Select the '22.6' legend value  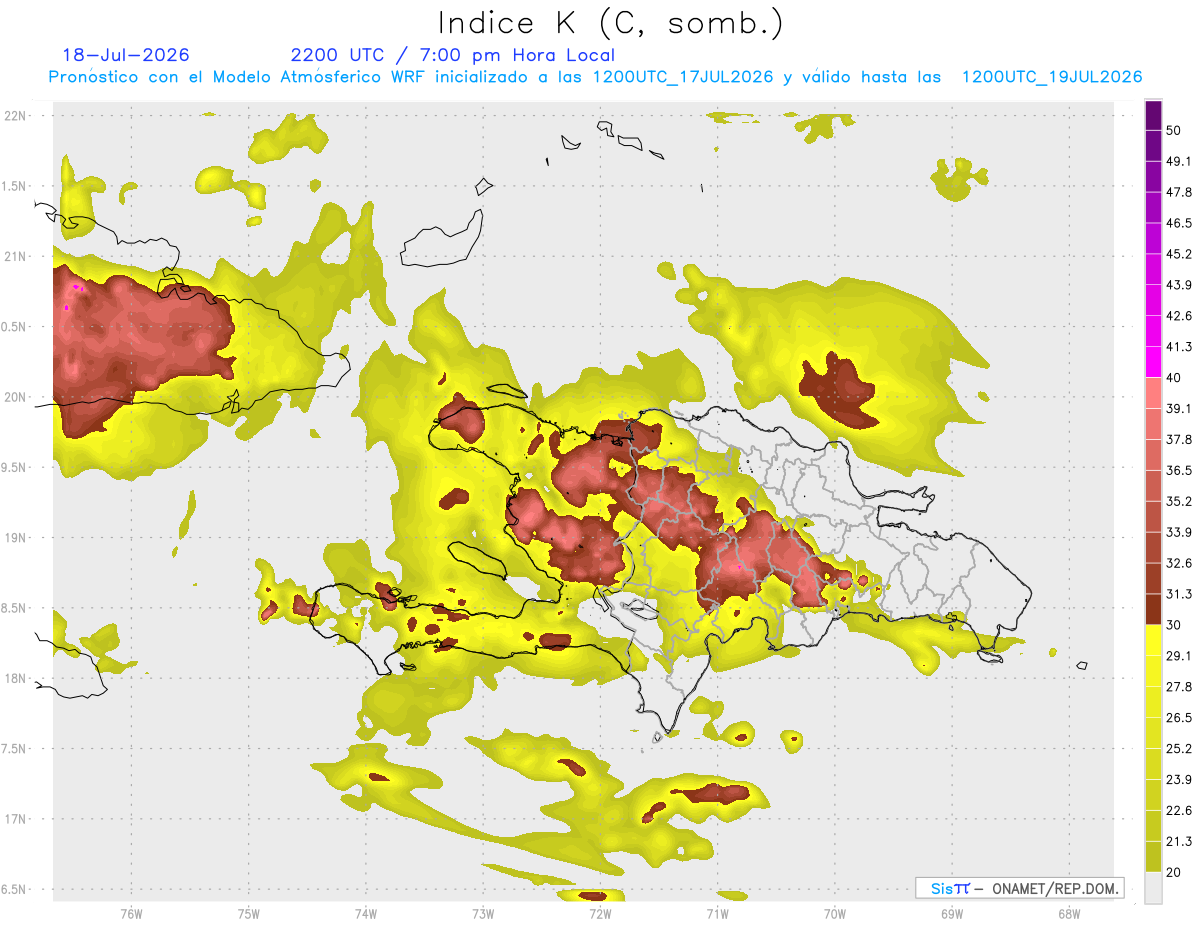click(1179, 811)
